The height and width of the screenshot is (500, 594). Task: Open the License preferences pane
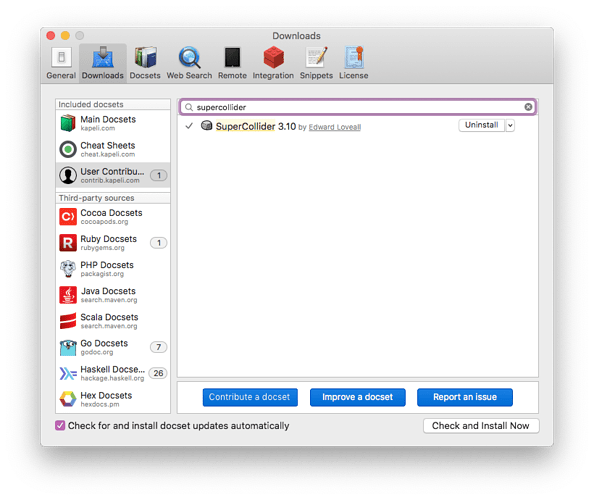pos(353,63)
